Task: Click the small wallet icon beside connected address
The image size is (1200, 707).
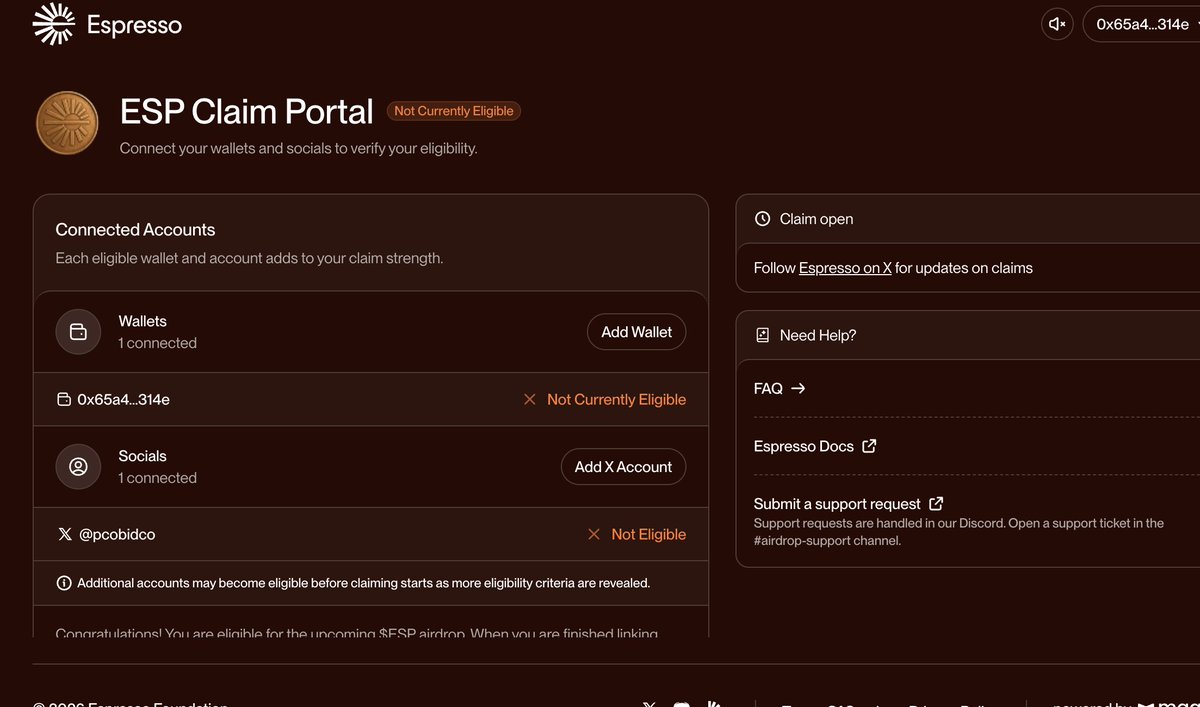Action: pos(64,400)
